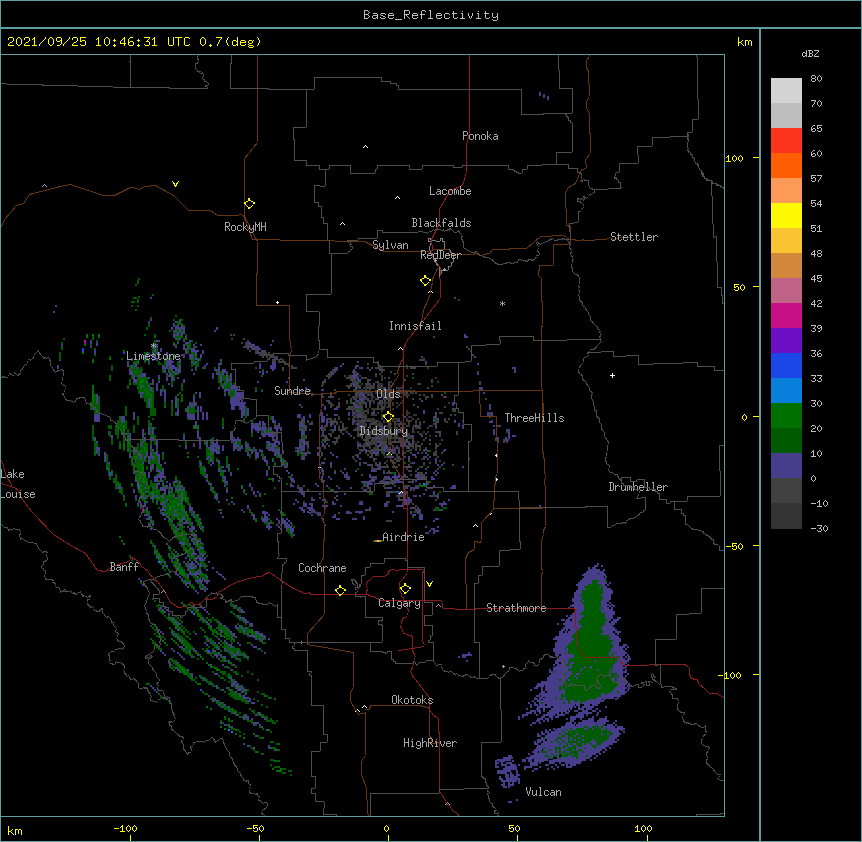Click the Okotoks label
The height and width of the screenshot is (842, 862).
pos(412,700)
